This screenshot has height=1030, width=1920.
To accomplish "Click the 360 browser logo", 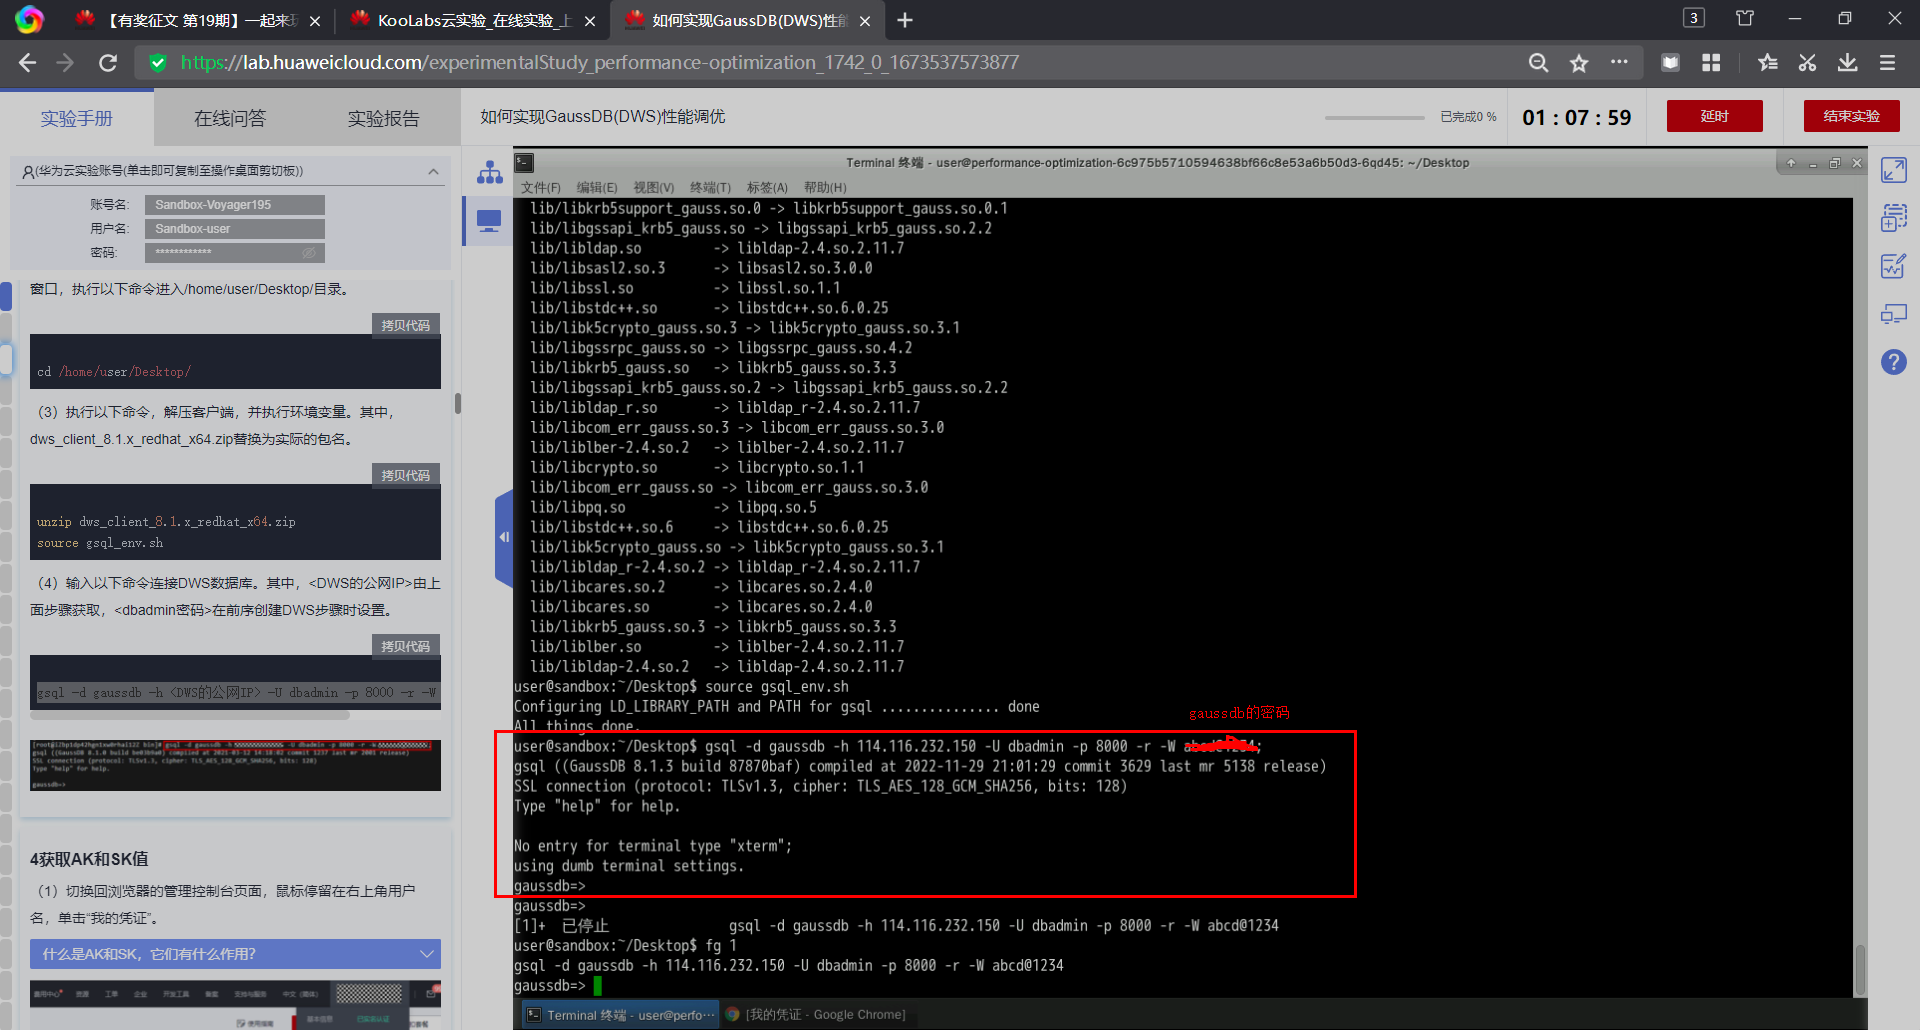I will click(x=29, y=20).
